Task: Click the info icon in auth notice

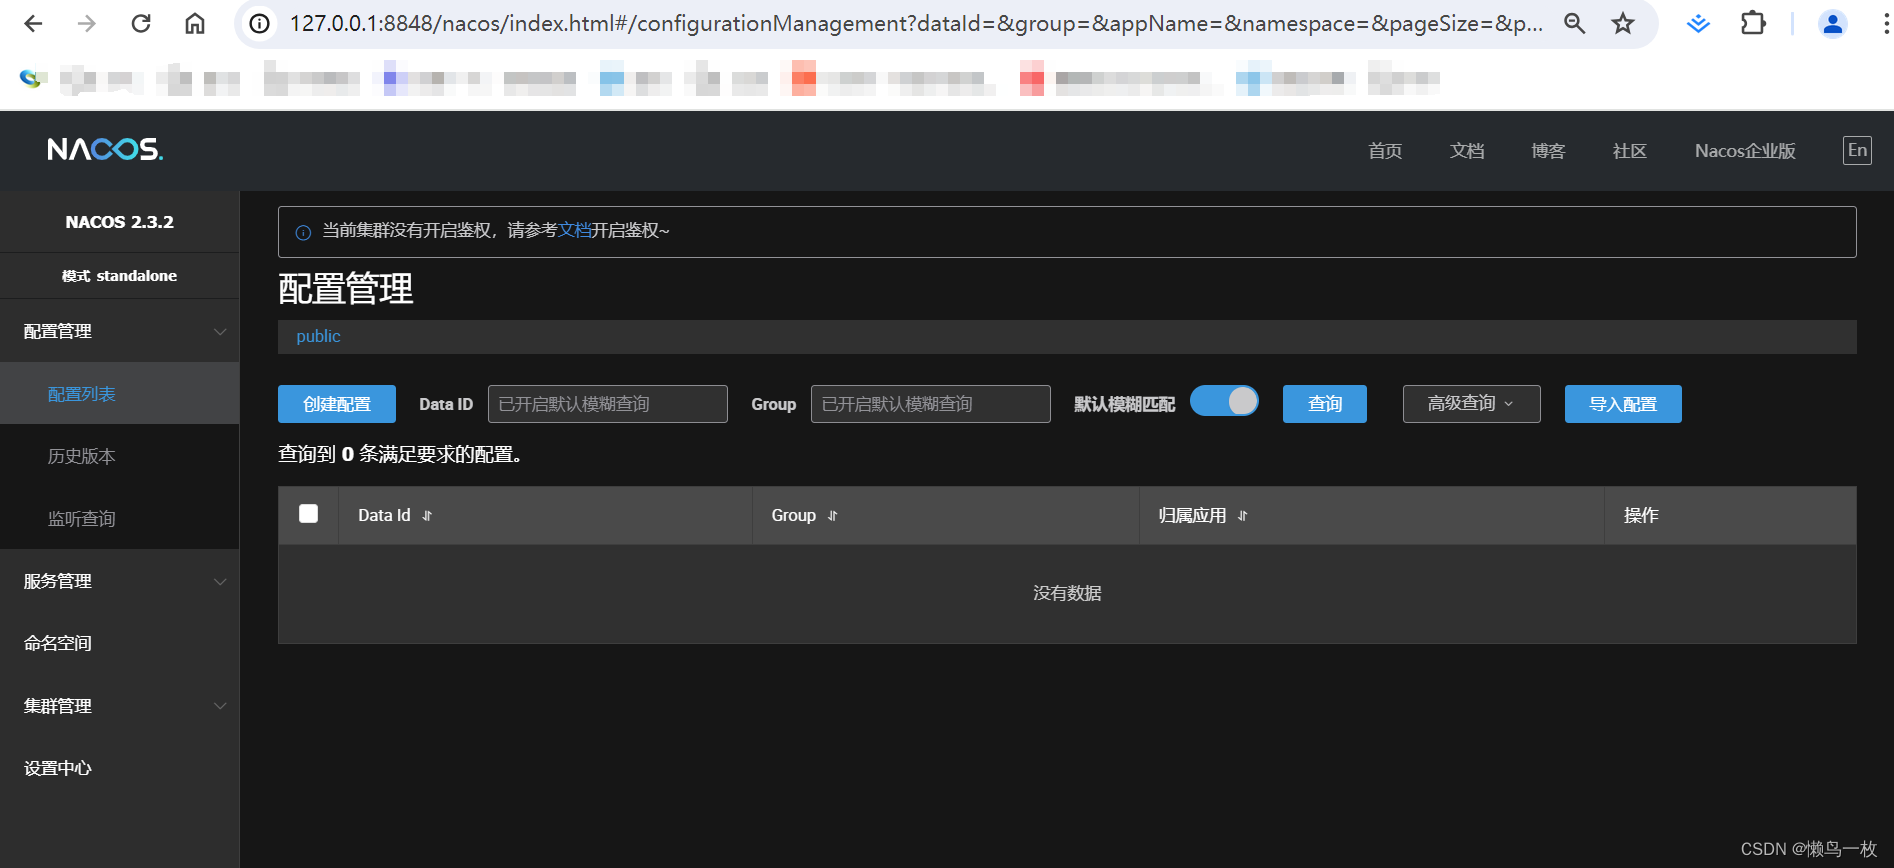Action: pyautogui.click(x=303, y=232)
